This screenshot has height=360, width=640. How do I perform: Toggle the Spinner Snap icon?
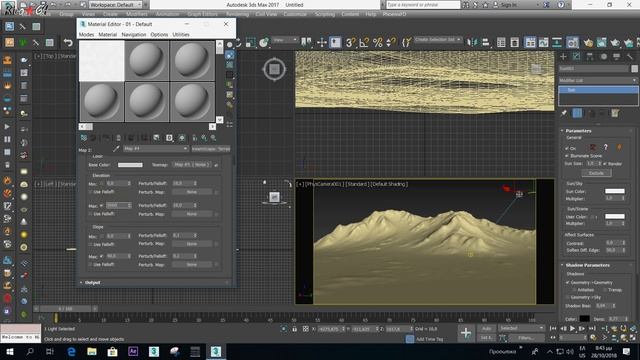(391, 42)
